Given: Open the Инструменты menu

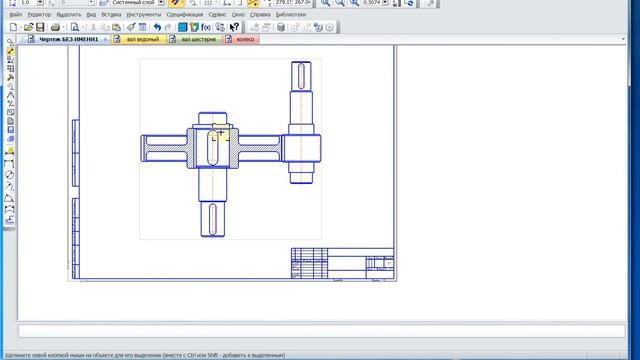Looking at the screenshot, I should point(144,14).
